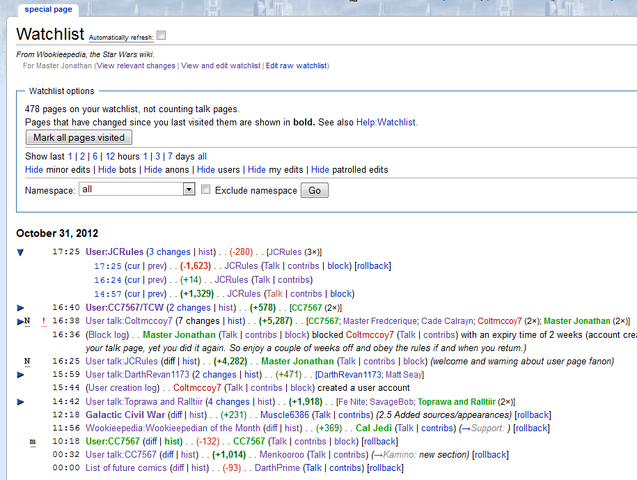Open DarthPrime user link
Screen dimensions: 637x480
(x=277, y=468)
